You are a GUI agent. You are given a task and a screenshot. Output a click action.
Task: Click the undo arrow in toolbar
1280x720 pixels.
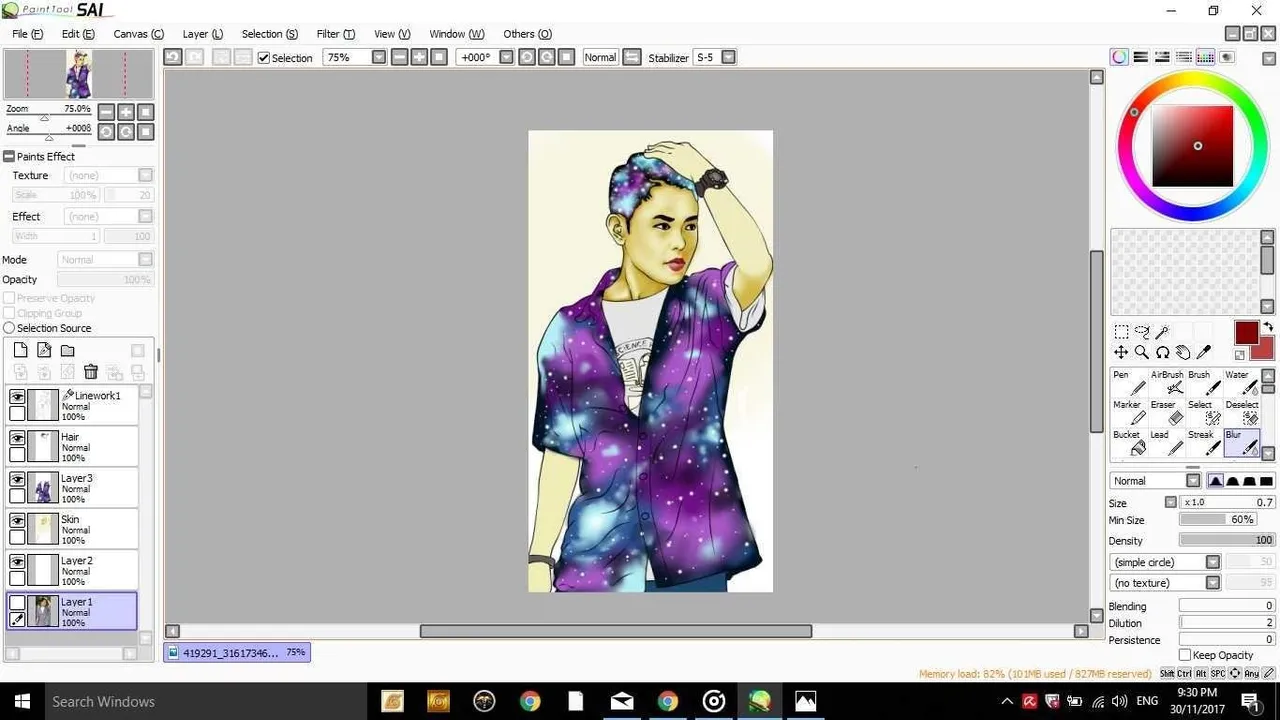[x=173, y=58]
